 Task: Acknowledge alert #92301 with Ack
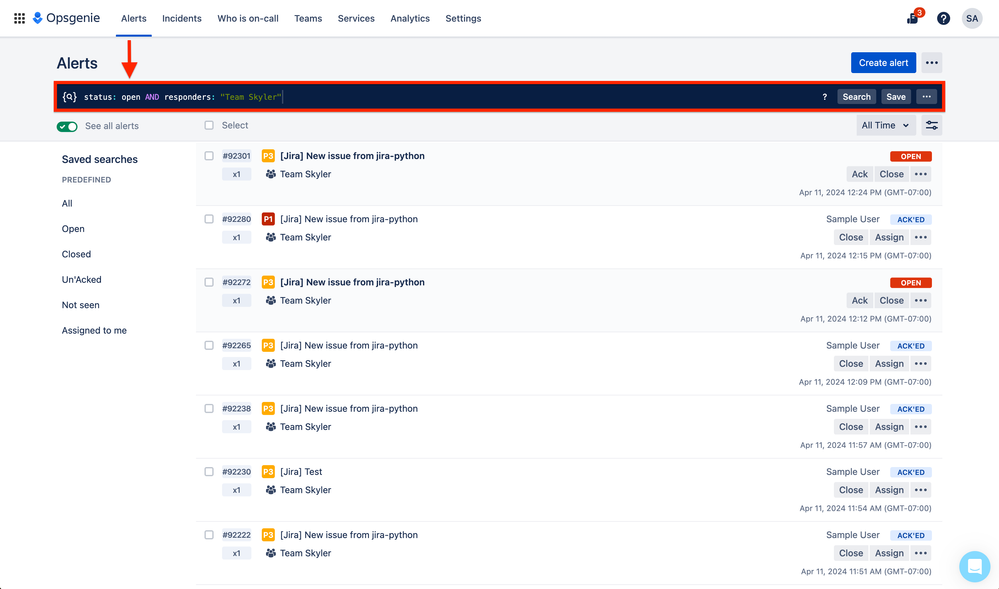click(859, 174)
